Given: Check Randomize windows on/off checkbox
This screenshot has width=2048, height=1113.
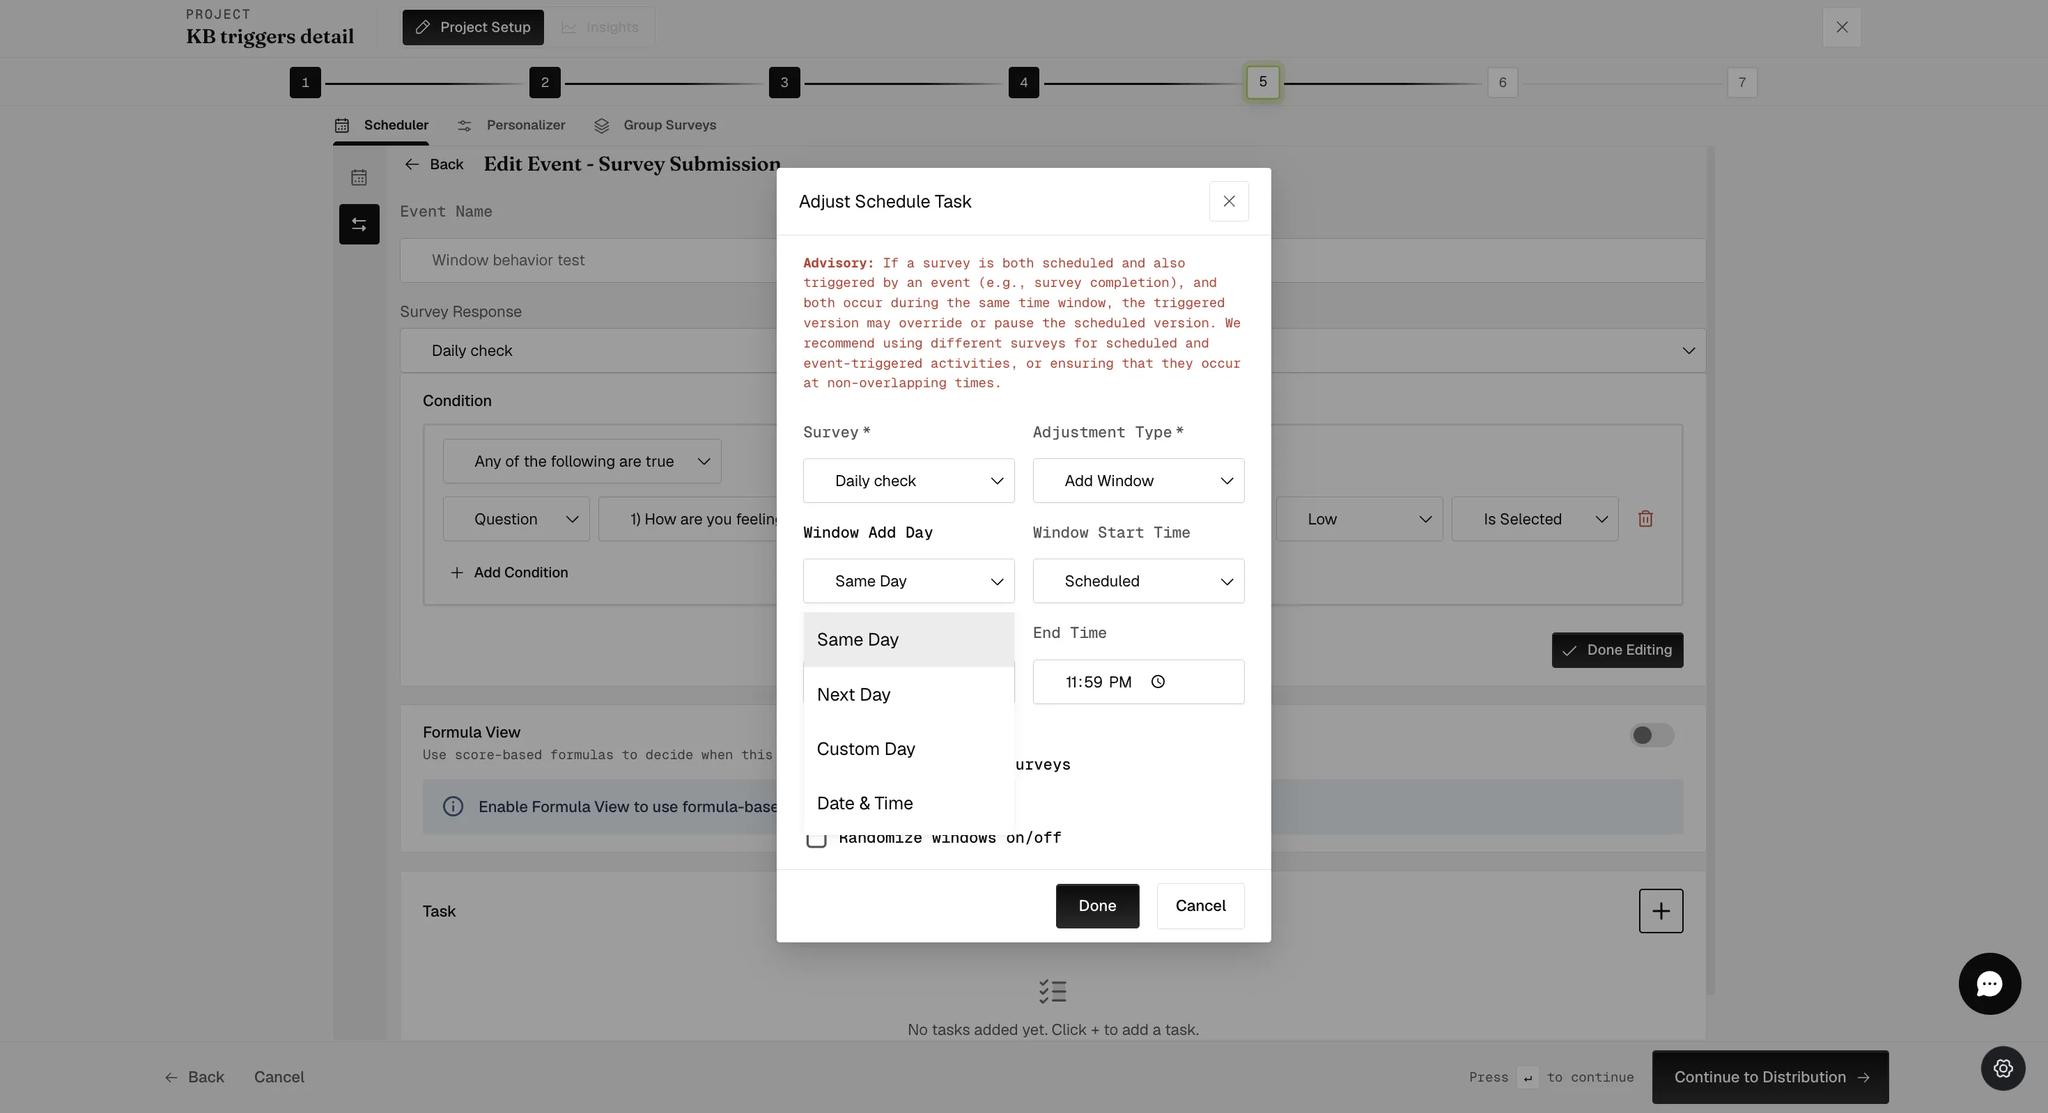Looking at the screenshot, I should [816, 838].
